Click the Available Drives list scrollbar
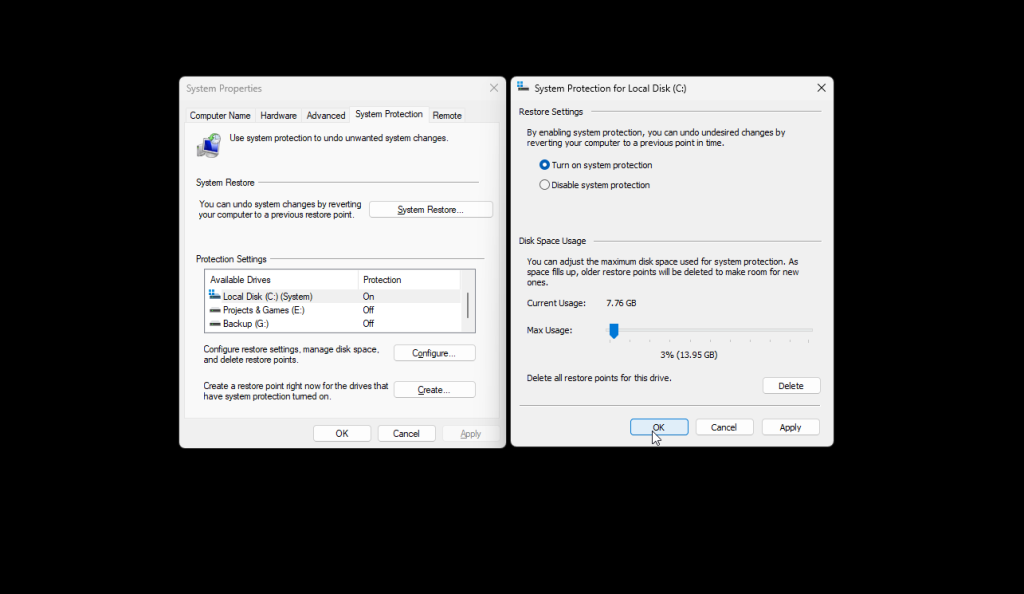Screen dimensions: 1024x594 click(467, 305)
